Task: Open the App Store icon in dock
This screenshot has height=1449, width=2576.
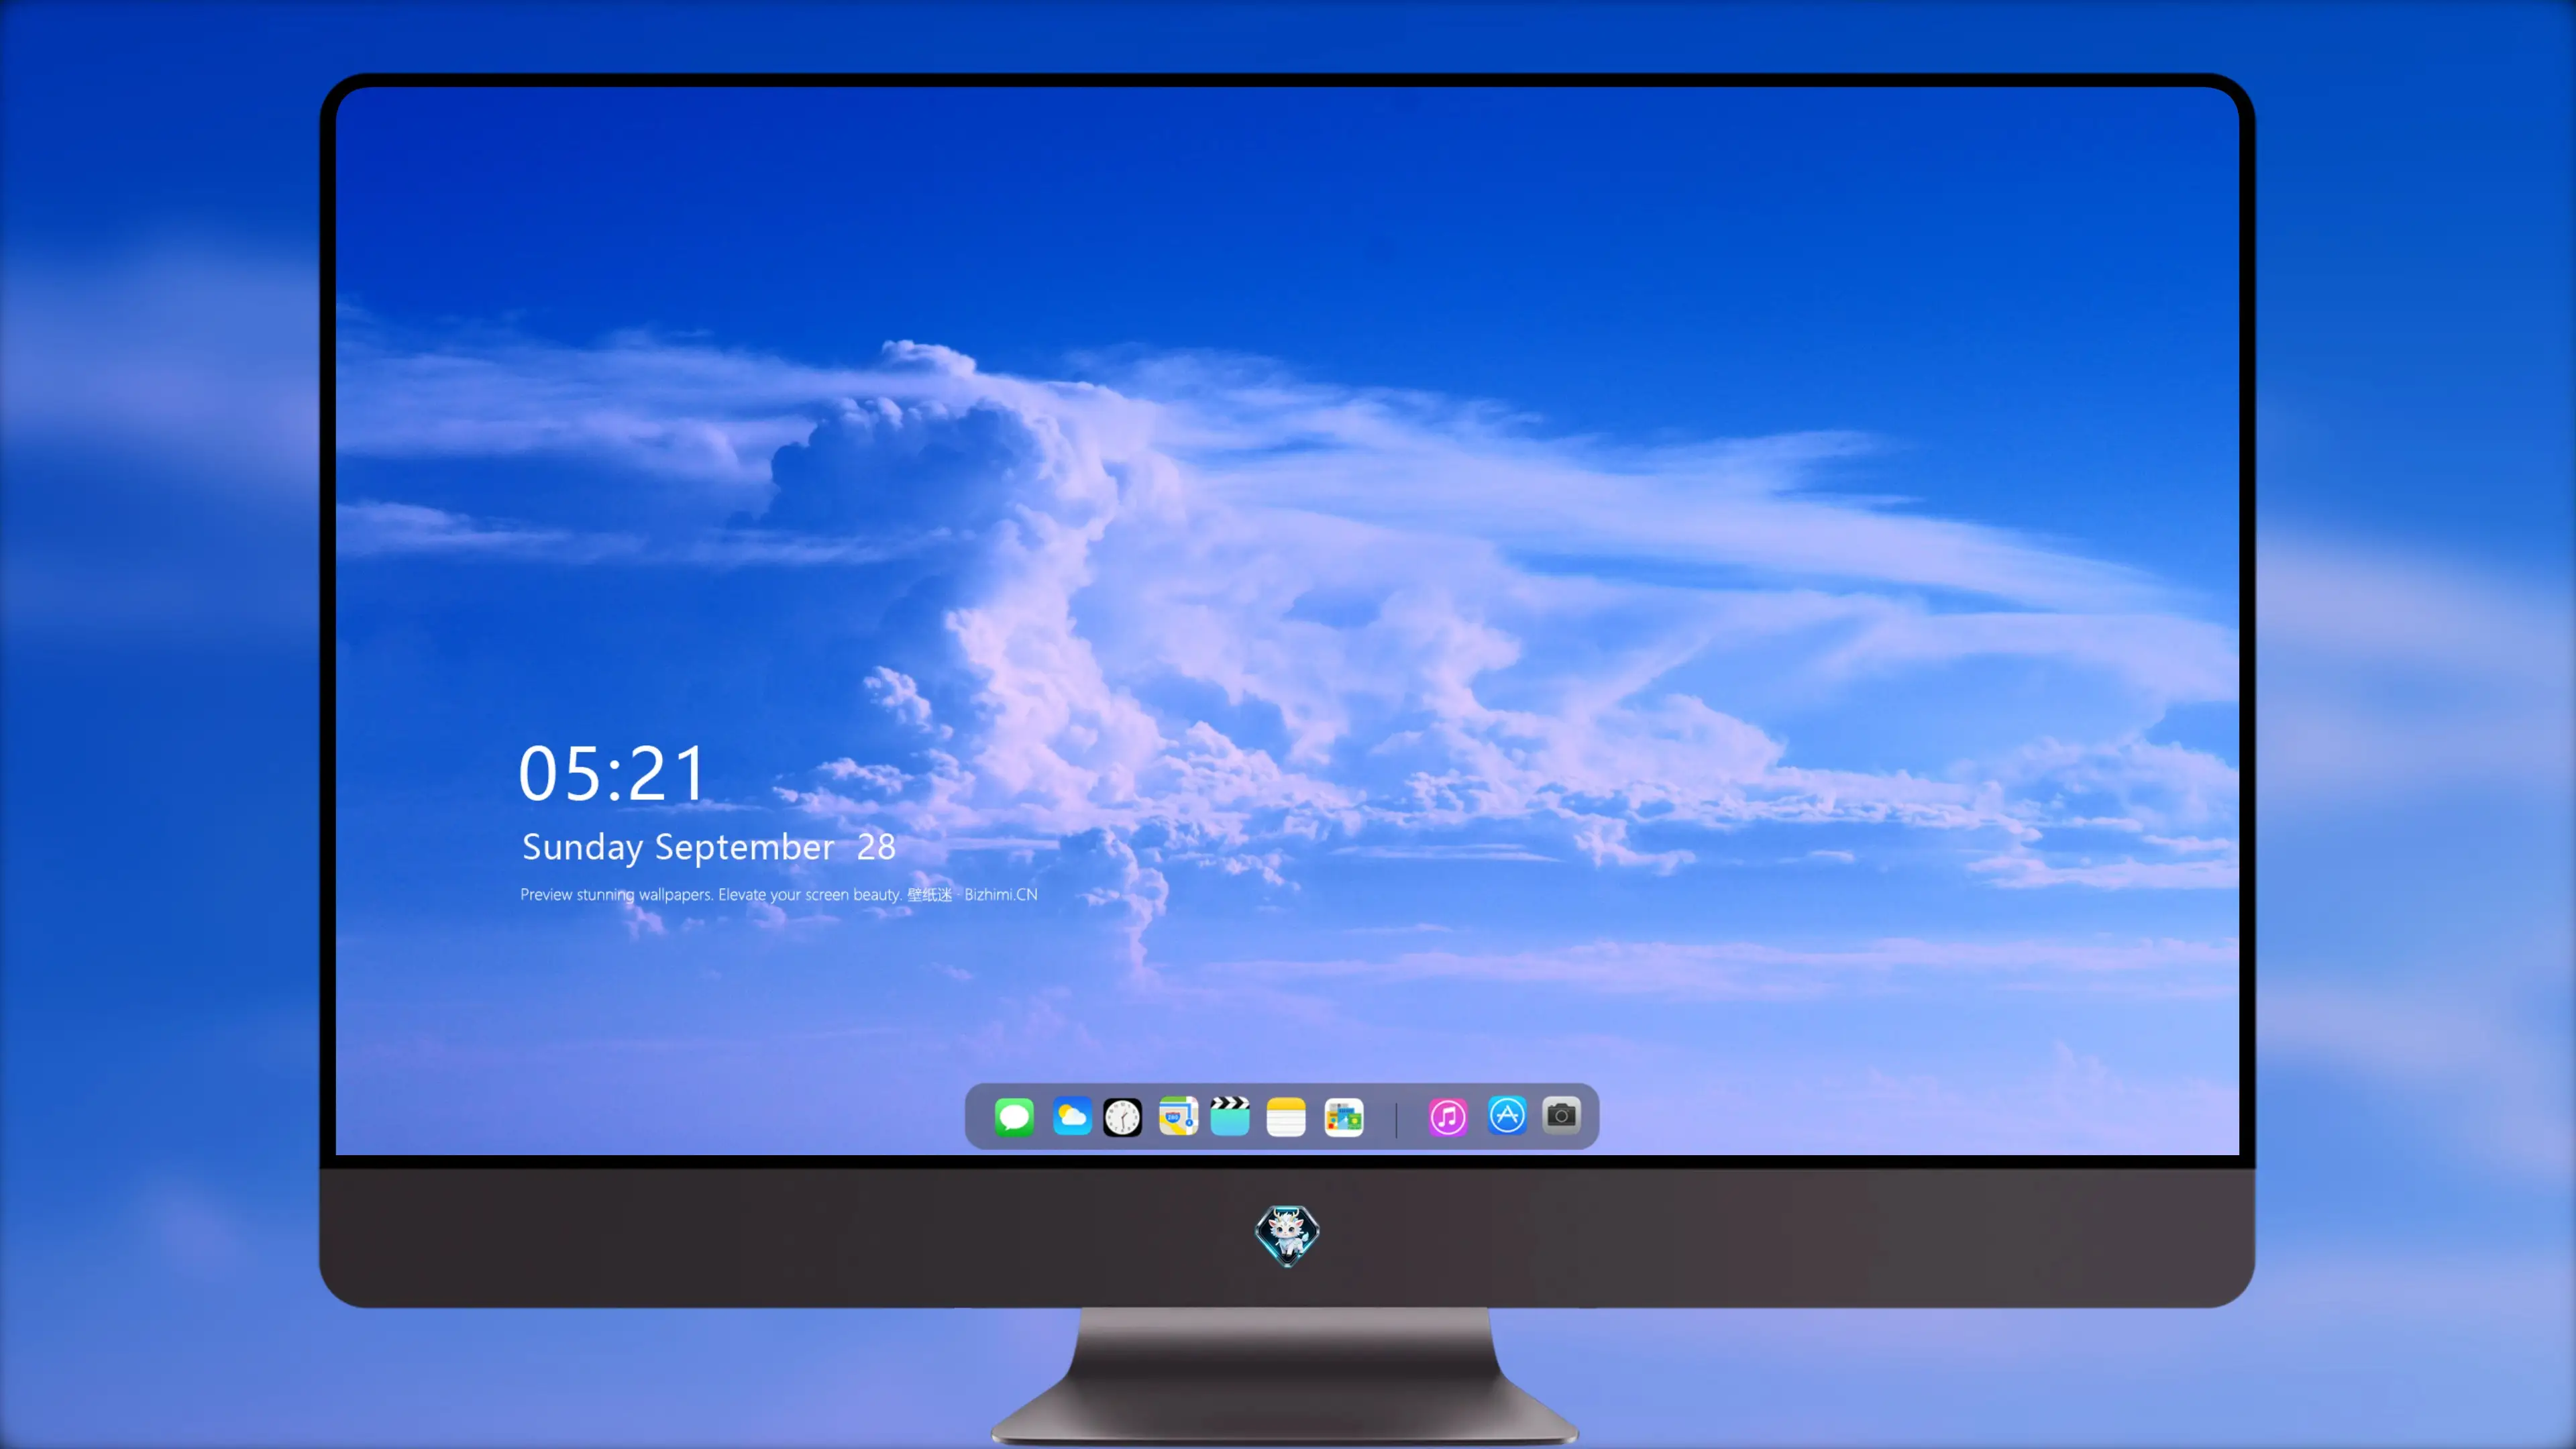Action: [1507, 1115]
